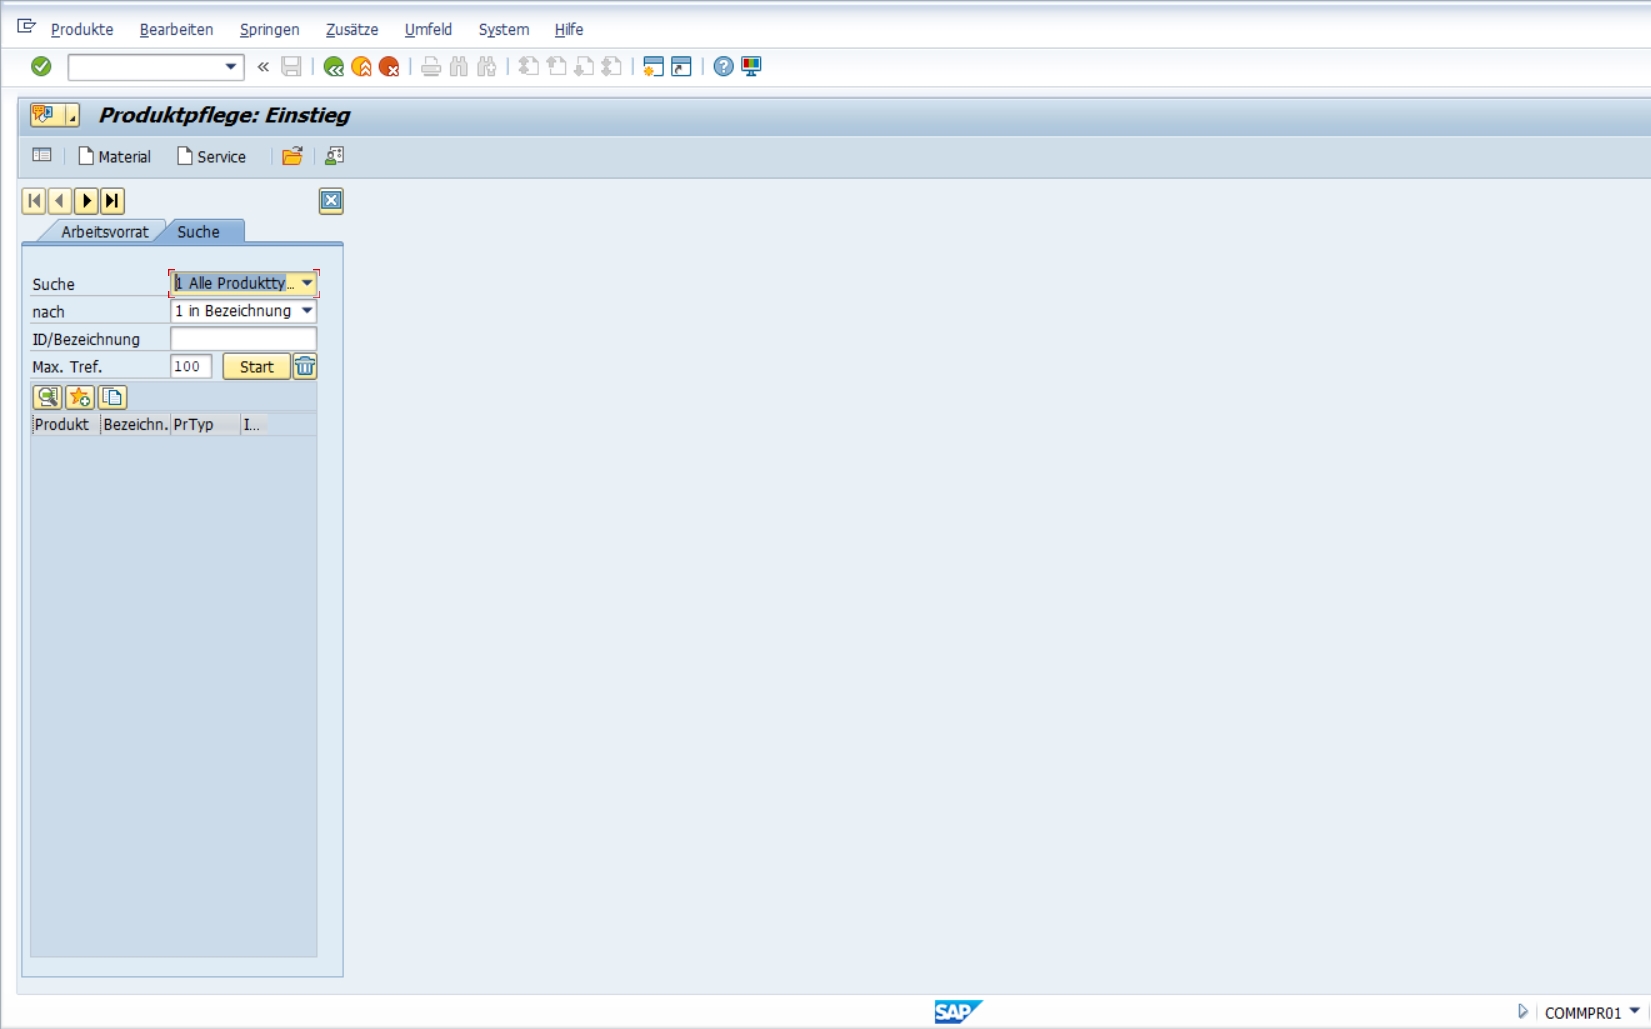
Task: Click the Bezeichn. column header
Action: click(x=135, y=425)
